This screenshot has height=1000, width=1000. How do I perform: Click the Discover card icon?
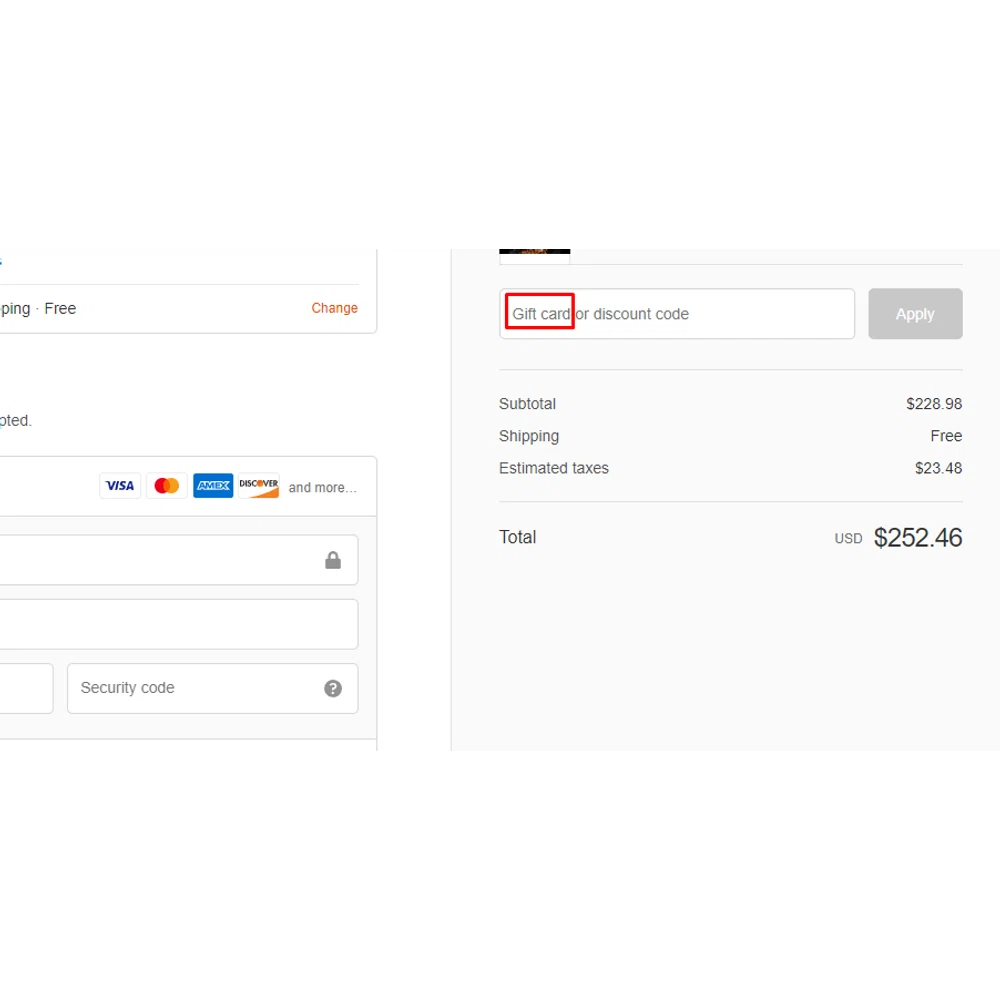point(258,485)
